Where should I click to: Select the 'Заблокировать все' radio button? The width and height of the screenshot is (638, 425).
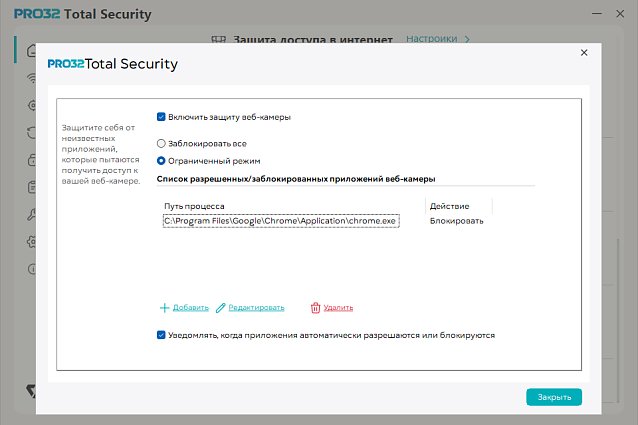161,144
